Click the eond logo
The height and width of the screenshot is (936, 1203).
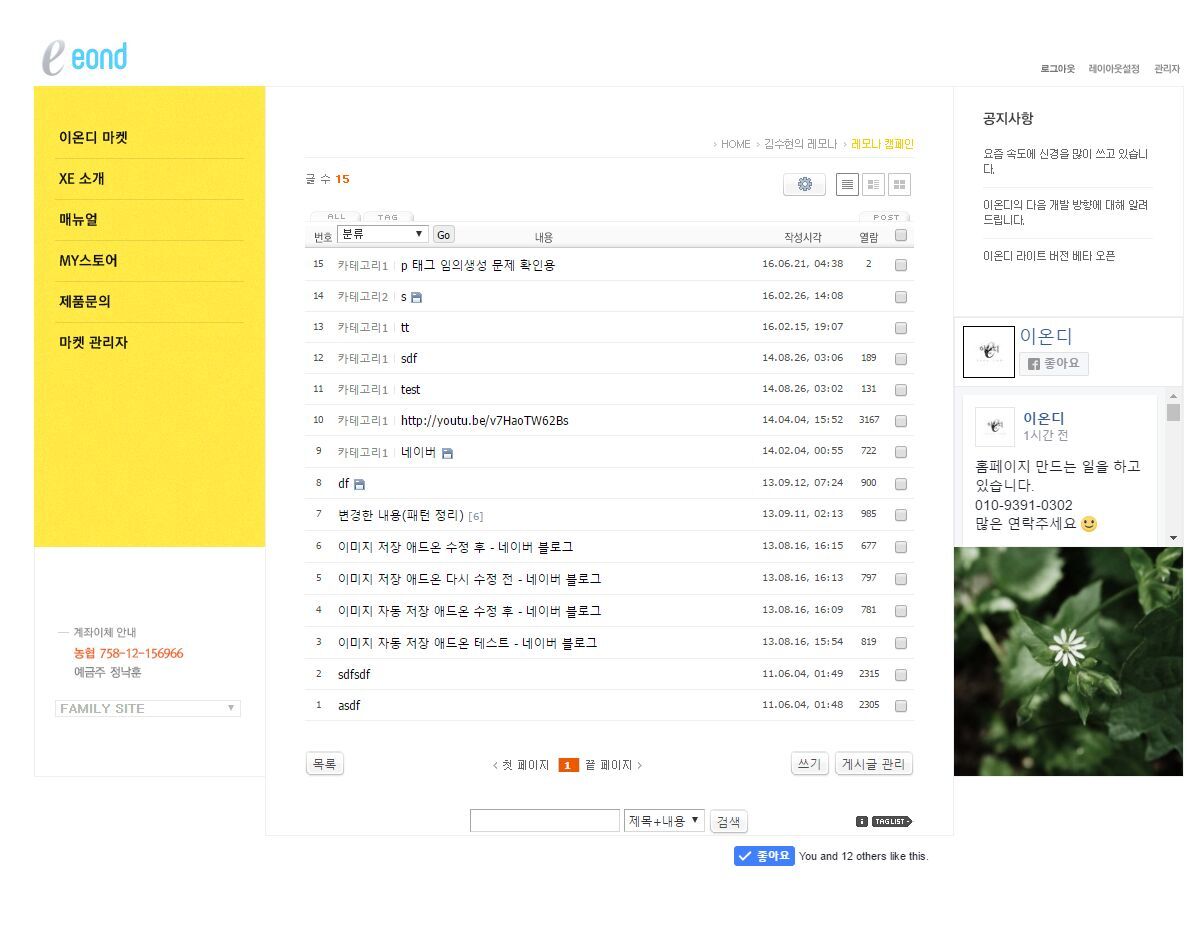(x=84, y=59)
